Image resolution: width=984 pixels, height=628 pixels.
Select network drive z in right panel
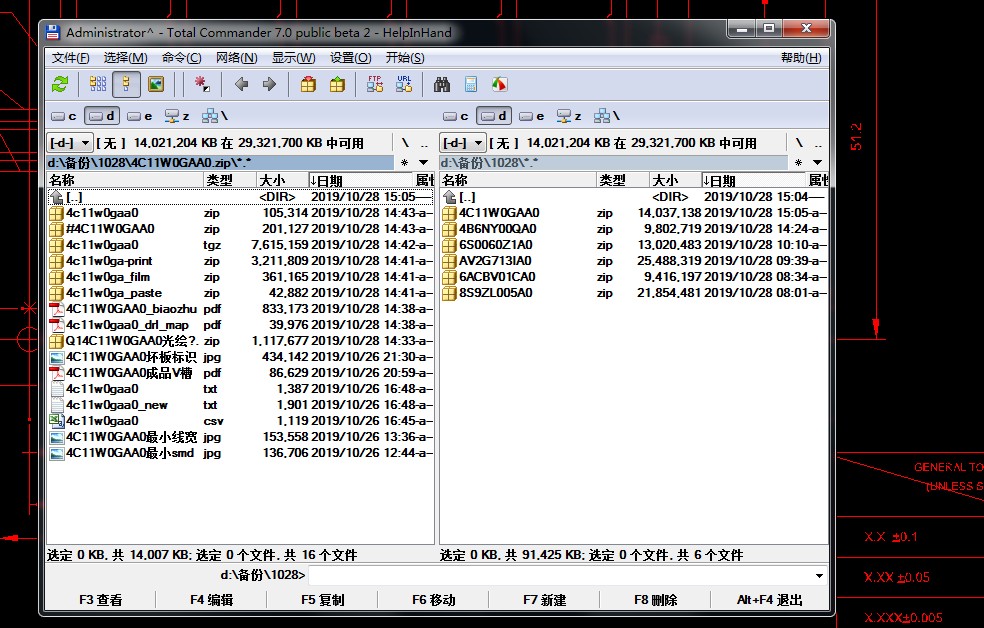click(x=569, y=116)
